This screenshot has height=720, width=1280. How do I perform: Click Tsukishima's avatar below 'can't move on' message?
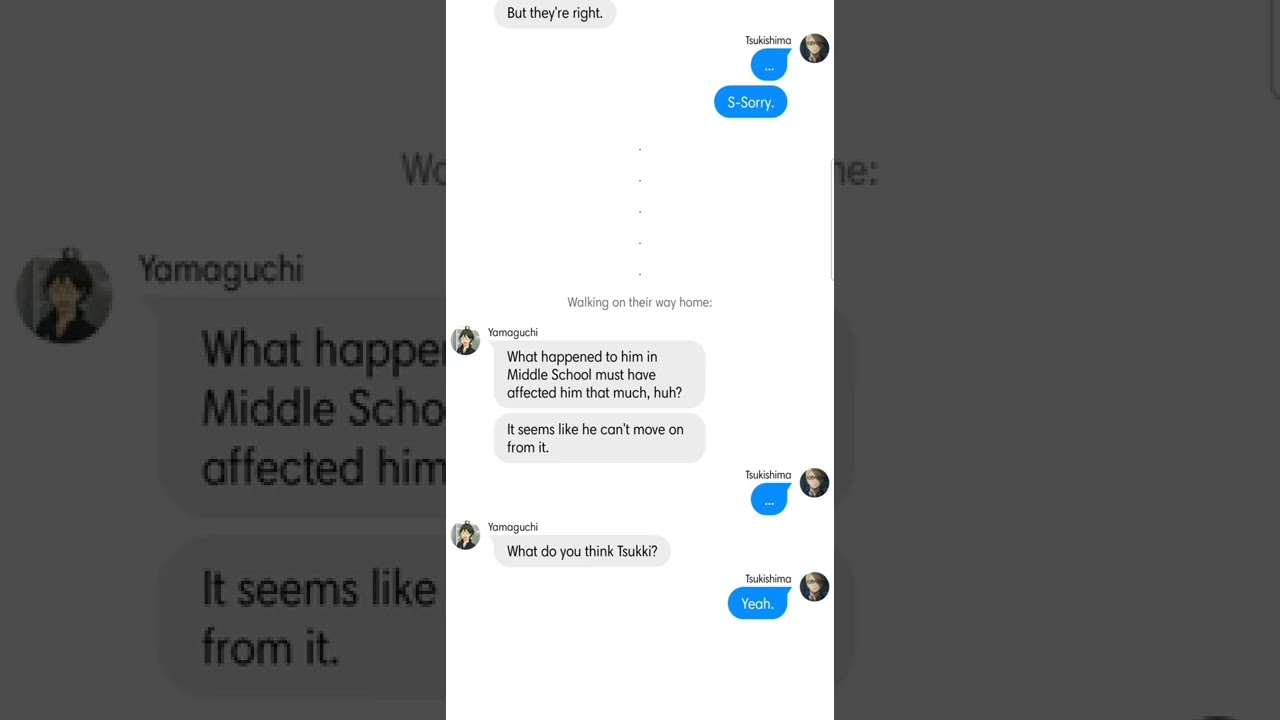tap(814, 483)
